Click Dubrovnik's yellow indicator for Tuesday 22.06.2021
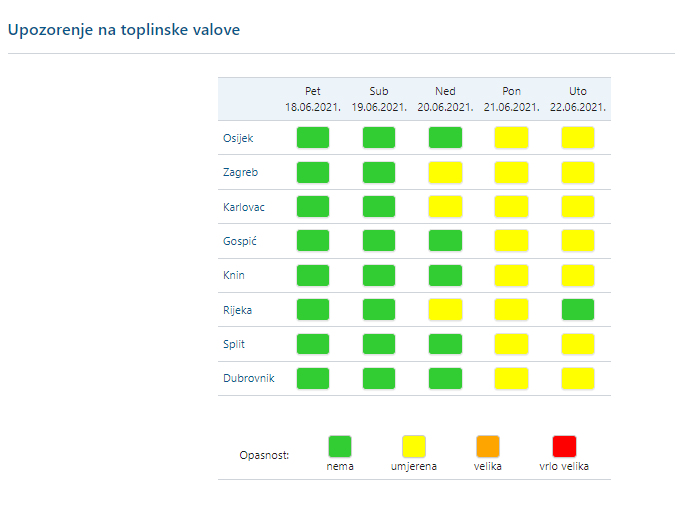 pos(577,378)
